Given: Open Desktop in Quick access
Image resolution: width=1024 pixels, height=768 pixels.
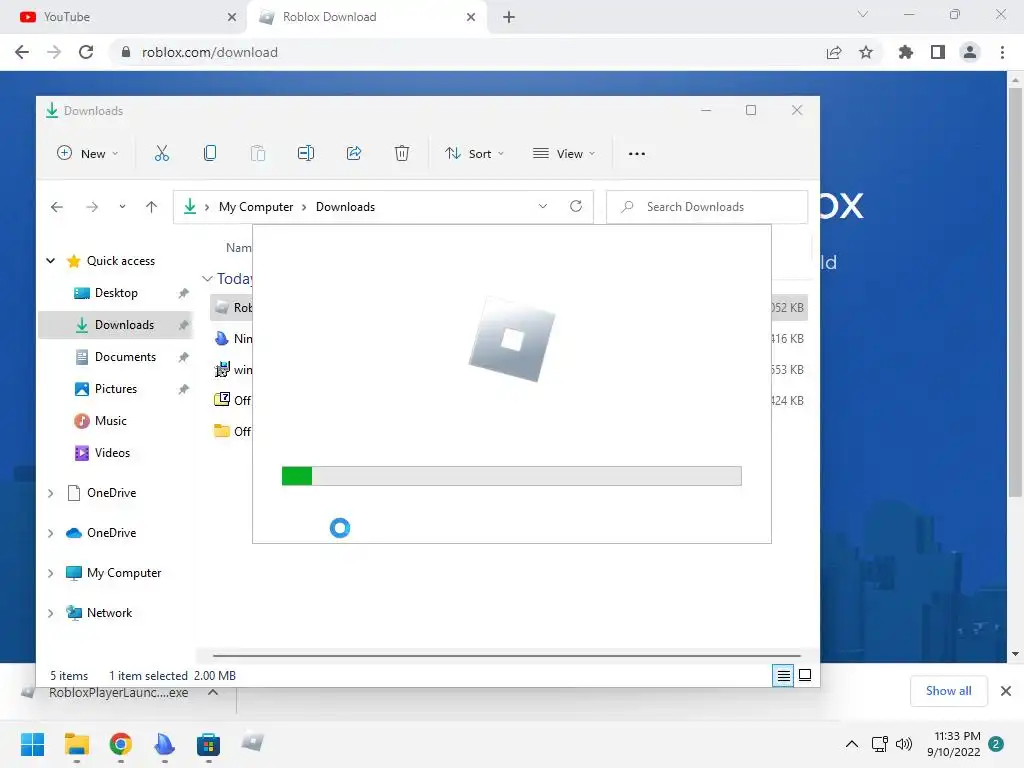Looking at the screenshot, I should 116,293.
